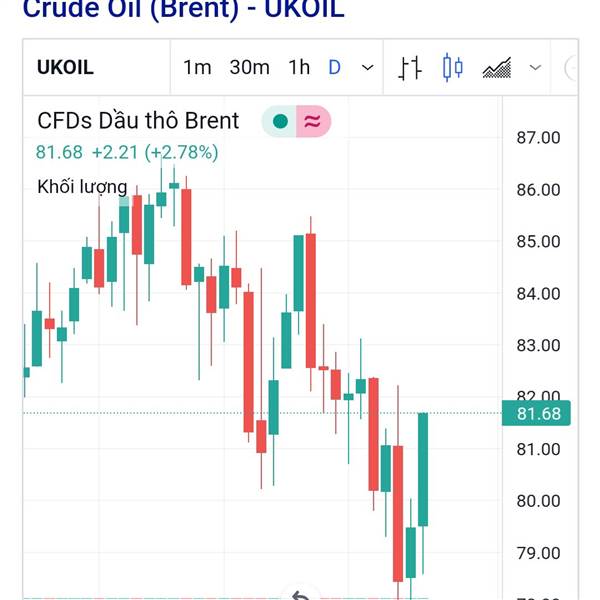The image size is (600, 600).
Task: Click the 85.00 mark on price axis
Action: pyautogui.click(x=538, y=241)
